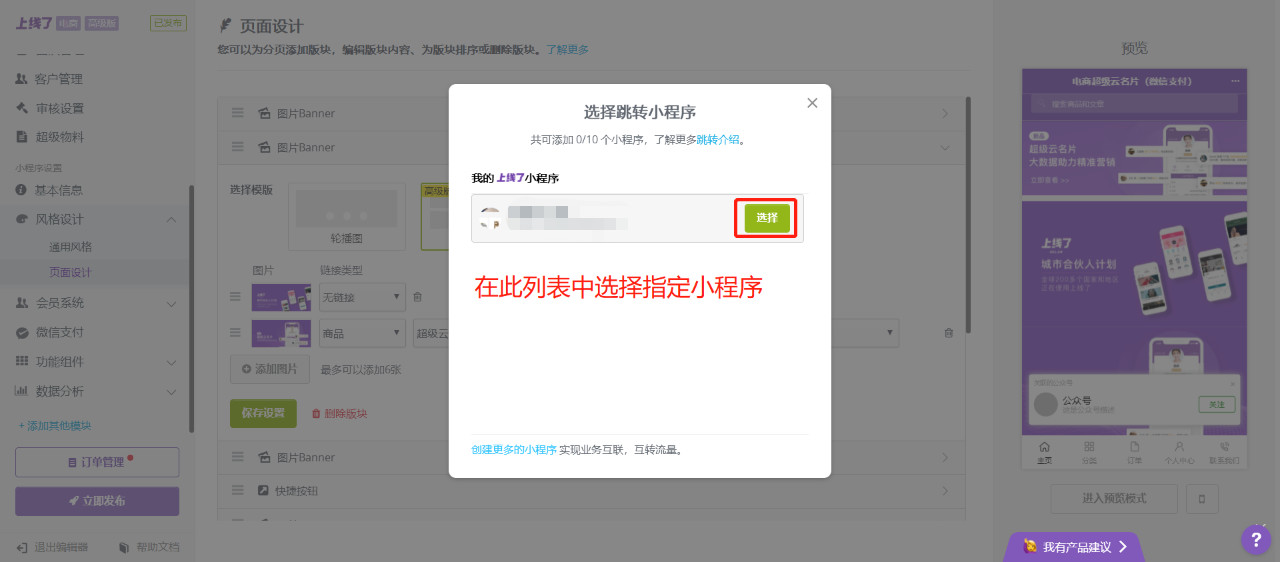Click the 基本信息 info icon
Screen dimensions: 1280x562
pyautogui.click(x=22, y=190)
